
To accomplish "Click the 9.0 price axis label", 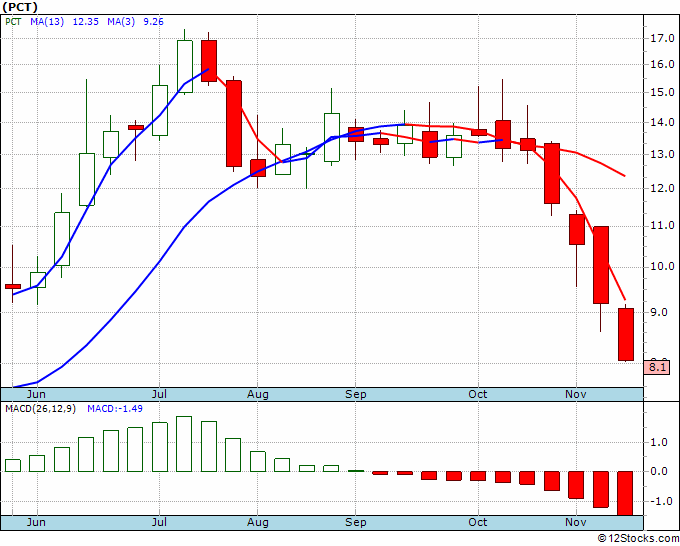I will pos(659,312).
